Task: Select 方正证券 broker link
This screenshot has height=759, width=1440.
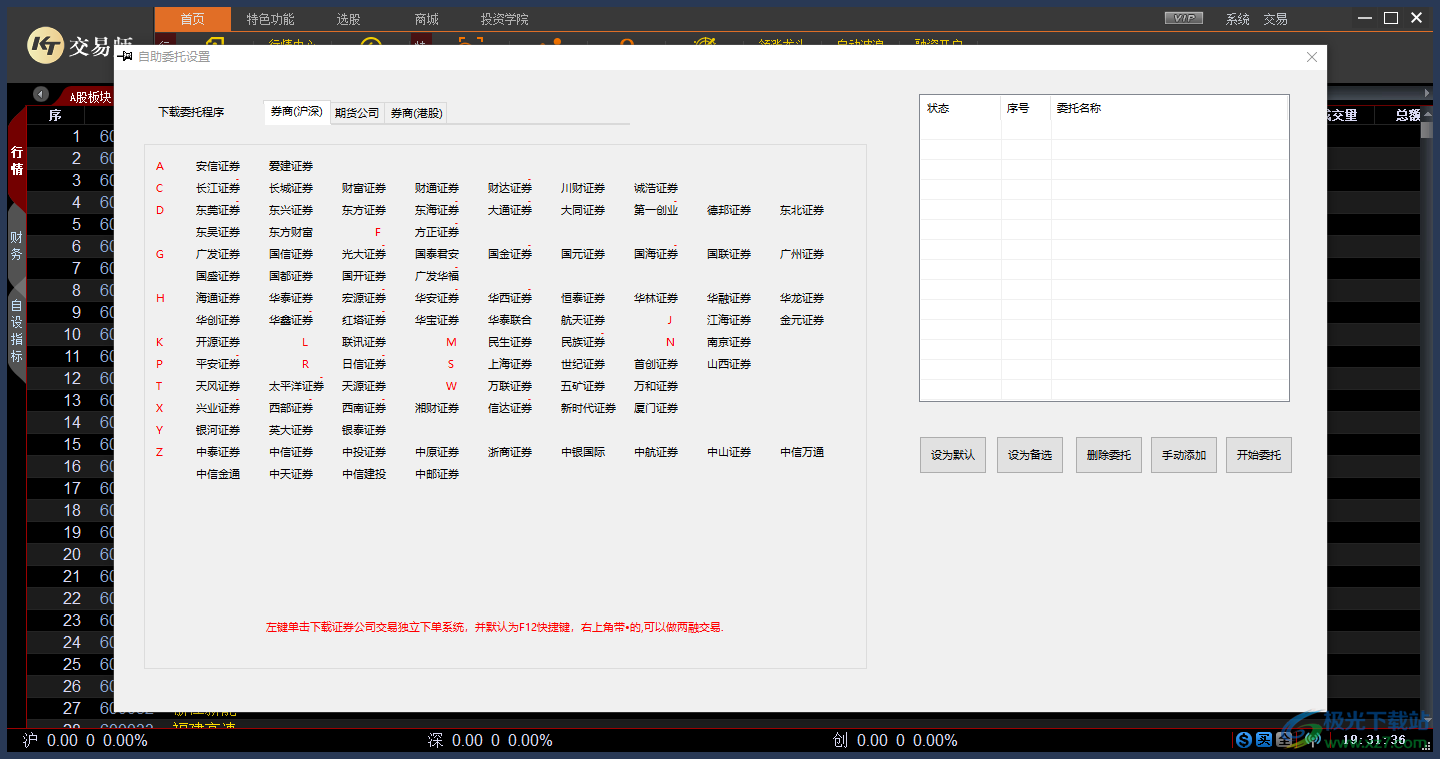Action: 437,232
